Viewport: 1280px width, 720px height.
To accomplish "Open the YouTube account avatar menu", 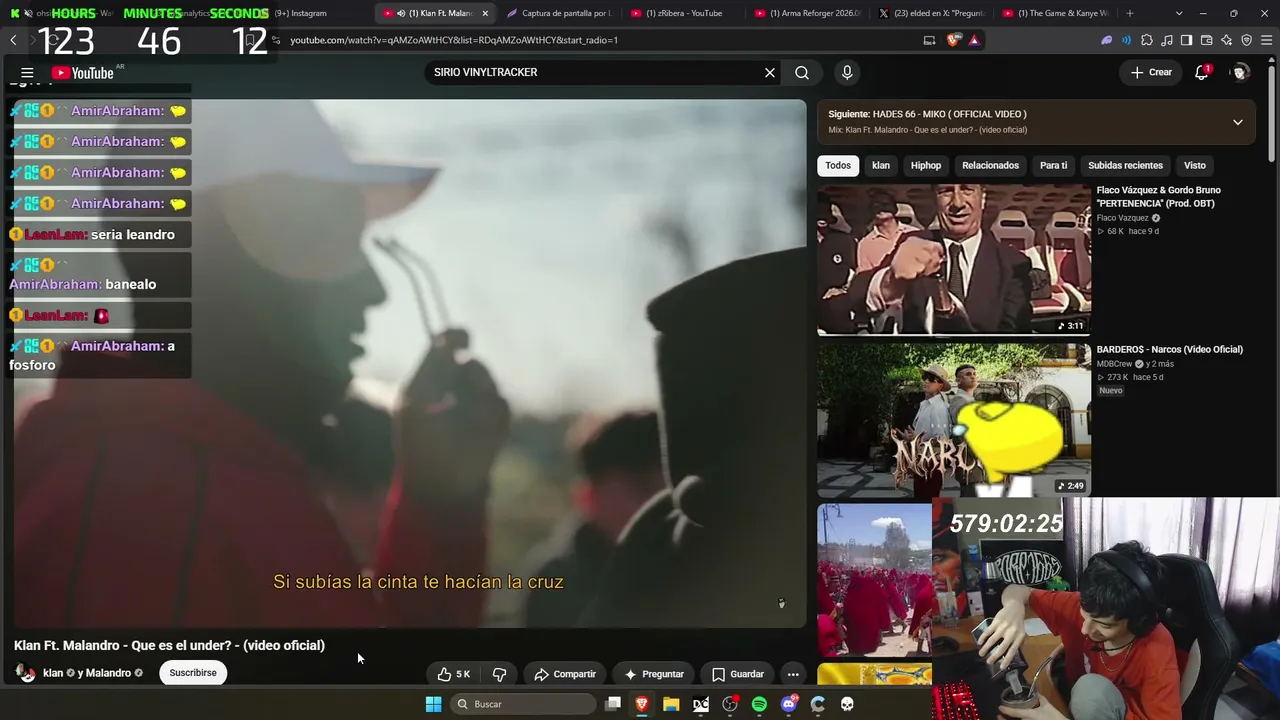I will pos(1240,72).
